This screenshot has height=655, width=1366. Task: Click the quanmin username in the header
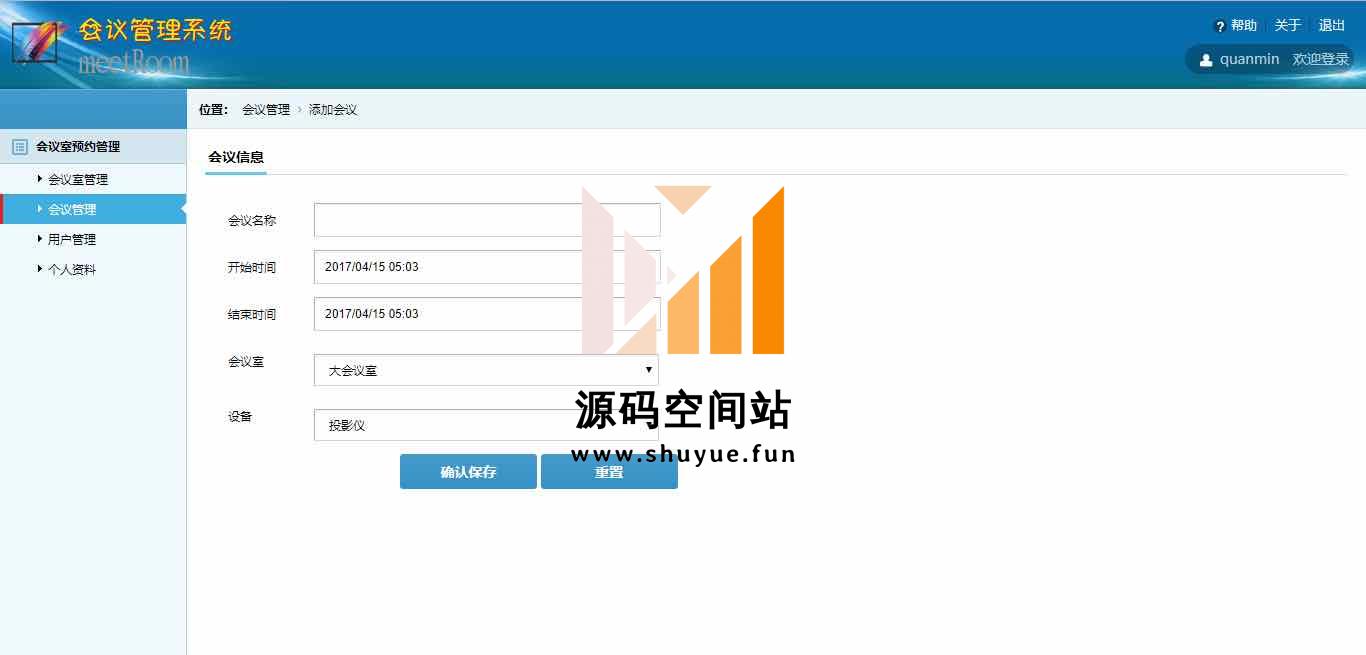pos(1249,60)
